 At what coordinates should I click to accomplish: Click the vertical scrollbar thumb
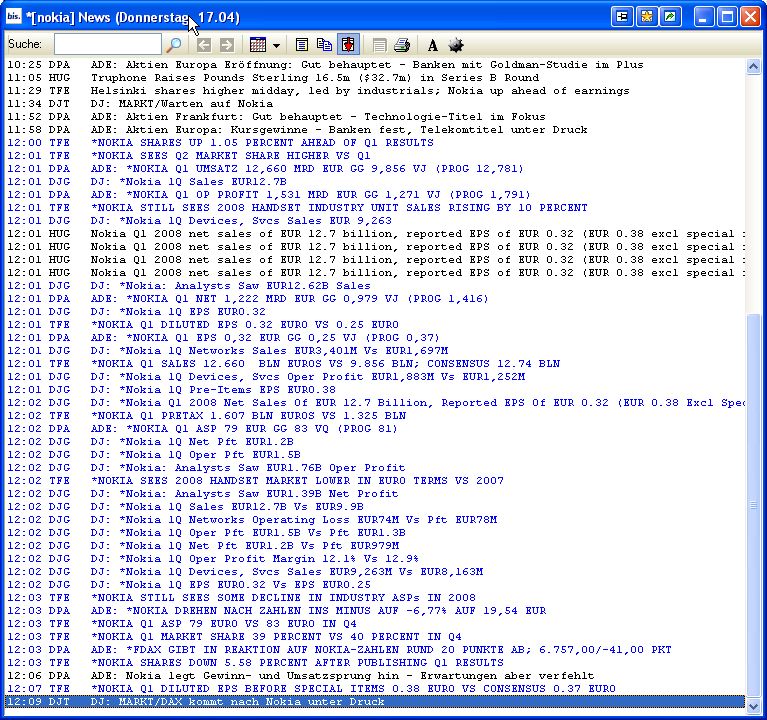point(753,505)
